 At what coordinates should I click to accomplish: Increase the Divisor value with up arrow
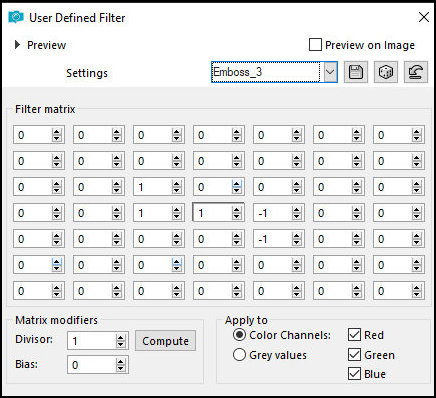121,337
